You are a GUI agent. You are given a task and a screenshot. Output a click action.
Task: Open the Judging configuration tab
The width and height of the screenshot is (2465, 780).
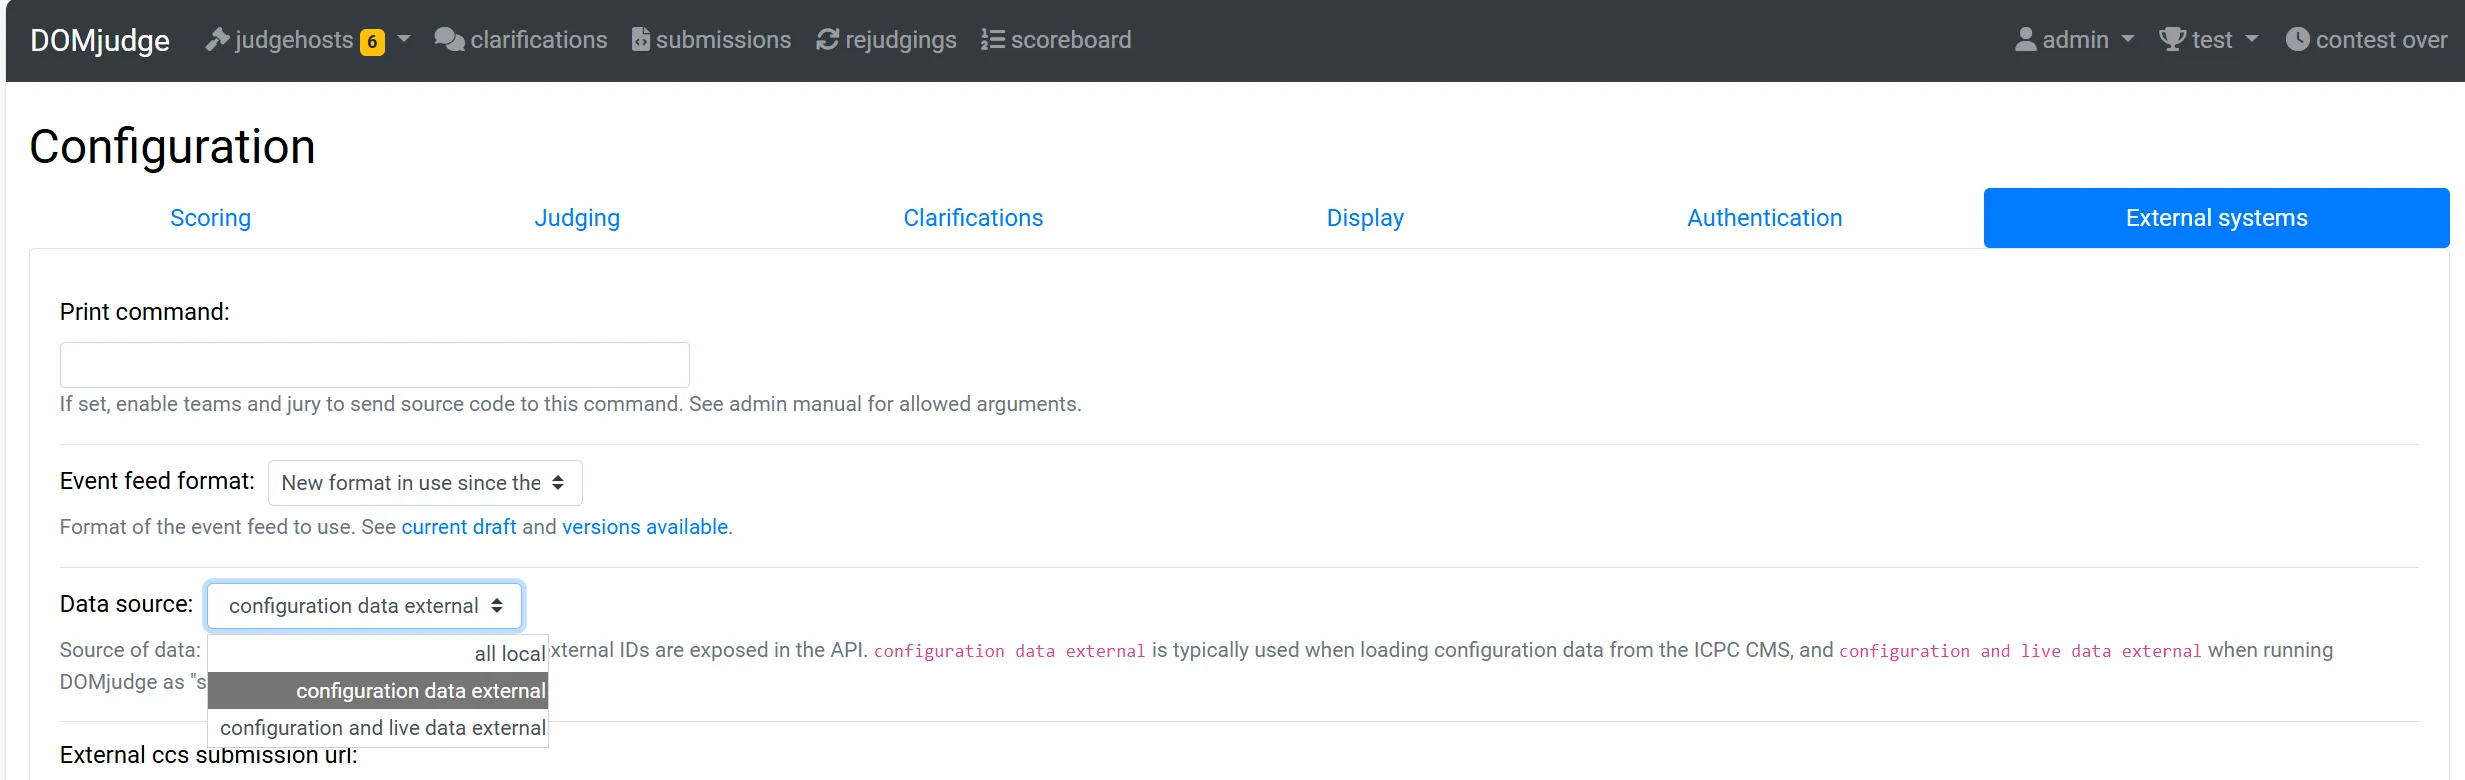pos(577,218)
